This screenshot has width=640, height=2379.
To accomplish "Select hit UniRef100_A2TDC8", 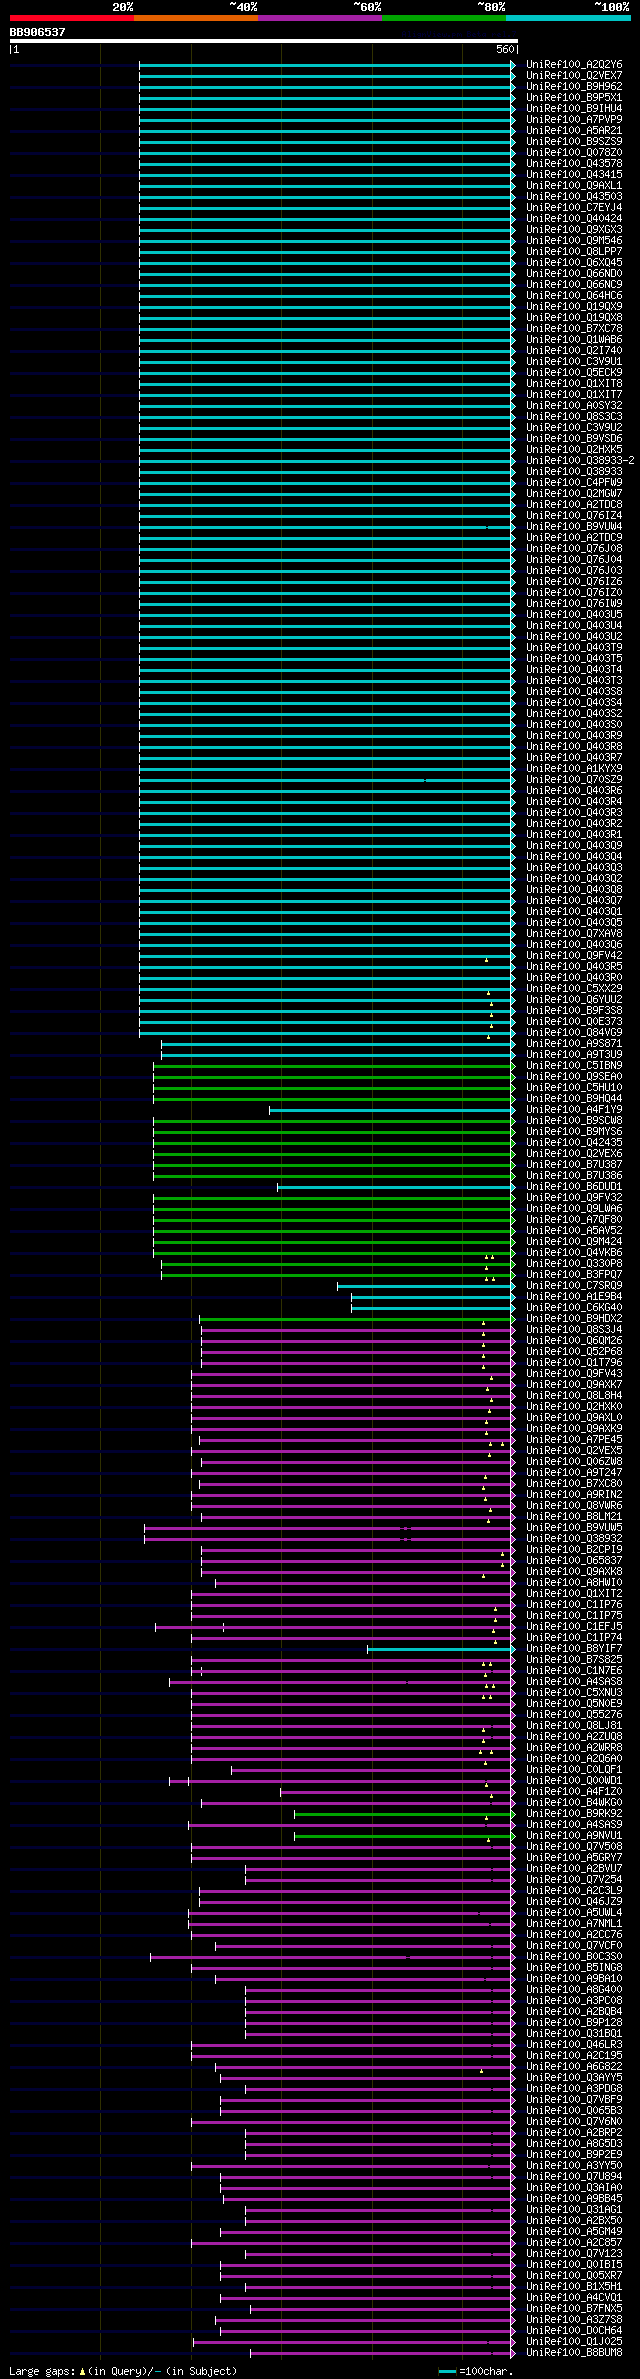I will (574, 504).
